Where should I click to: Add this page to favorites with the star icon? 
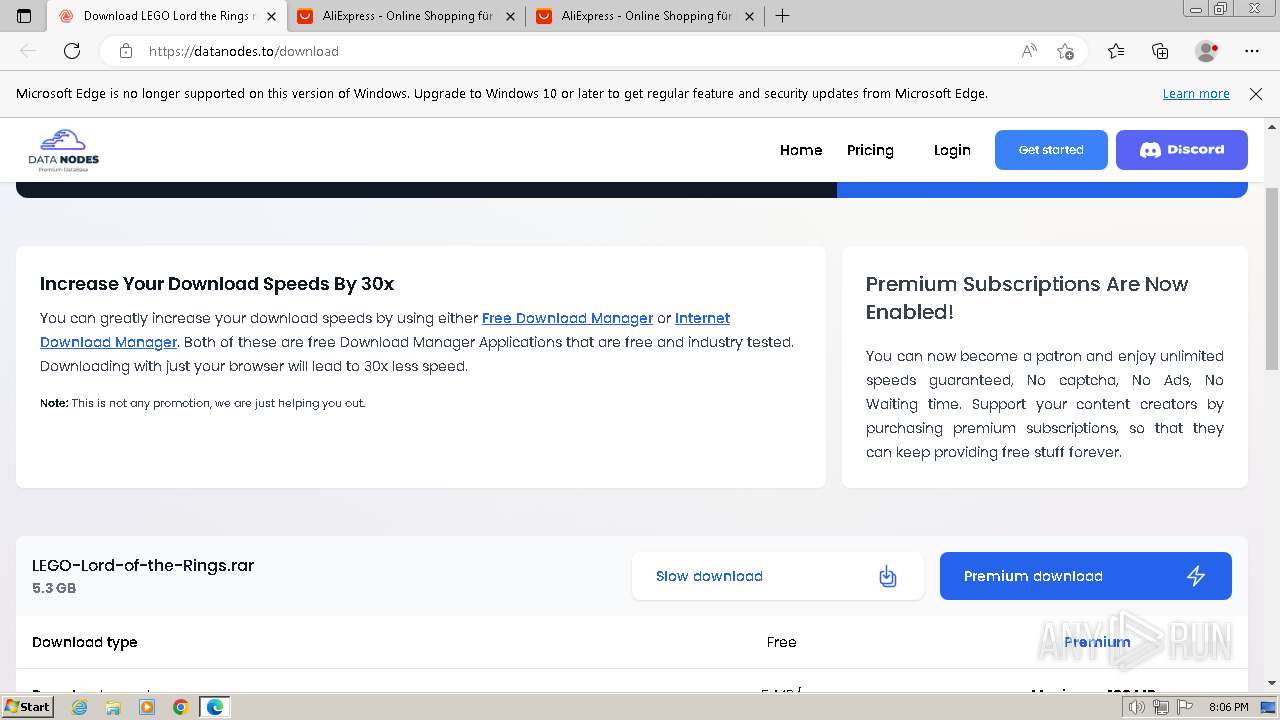click(1066, 51)
